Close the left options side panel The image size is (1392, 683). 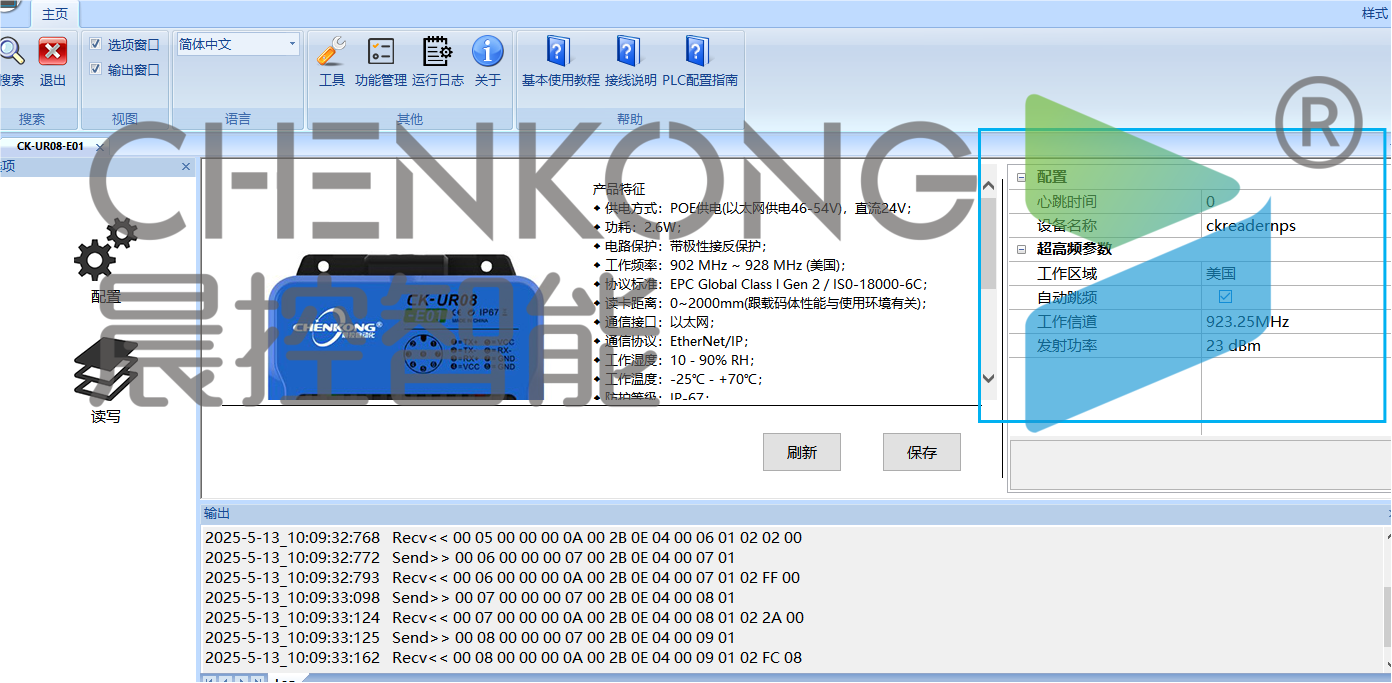(186, 167)
